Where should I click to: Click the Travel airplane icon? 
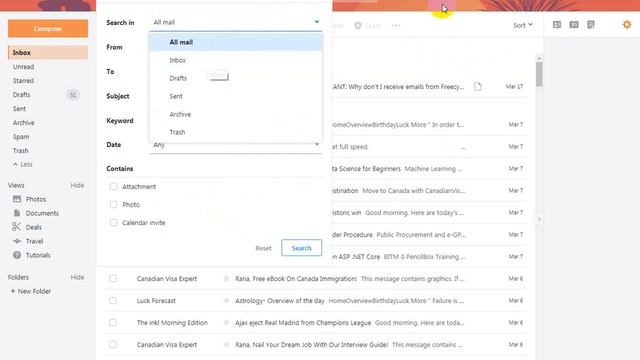click(x=17, y=241)
